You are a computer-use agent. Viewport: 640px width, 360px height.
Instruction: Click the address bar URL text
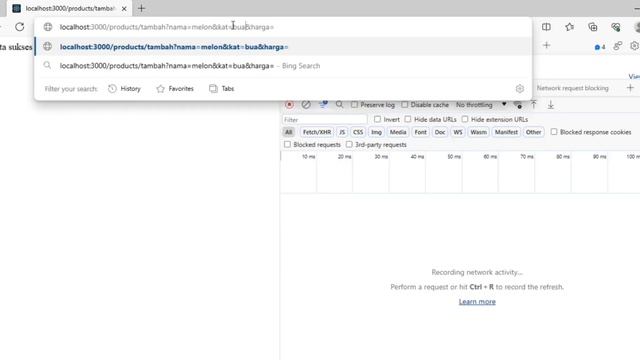pos(167,27)
